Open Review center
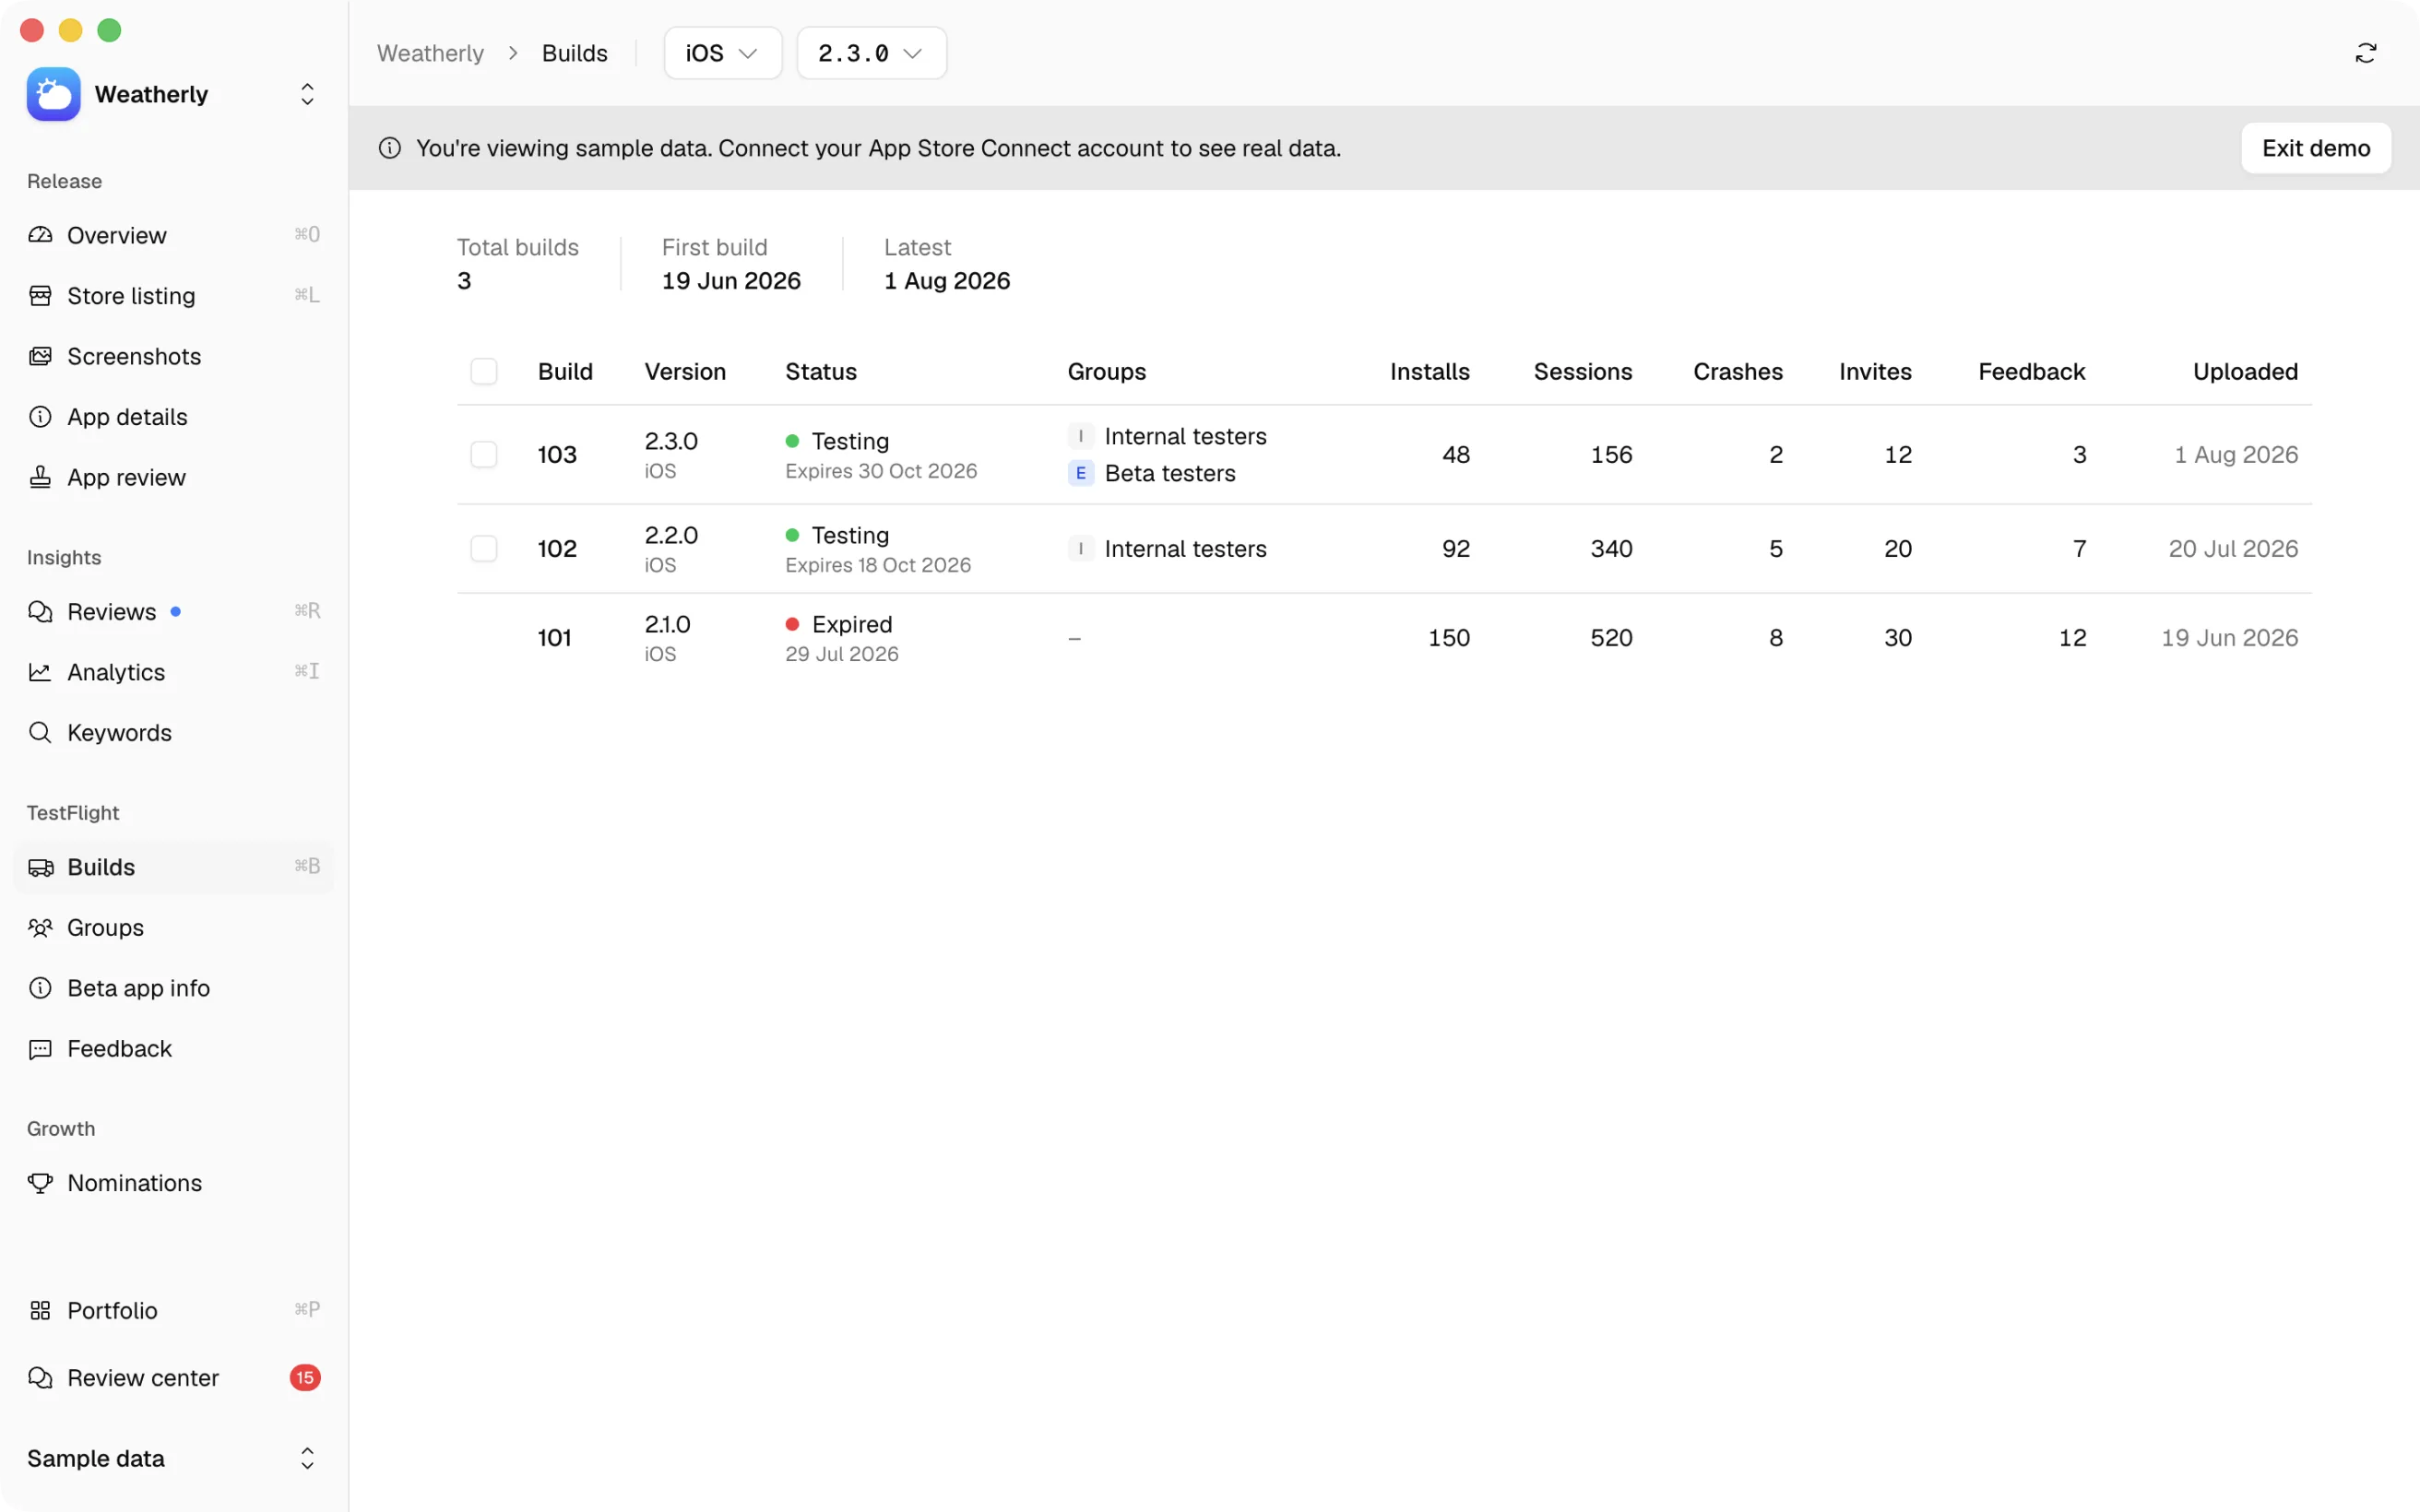 tap(174, 1378)
